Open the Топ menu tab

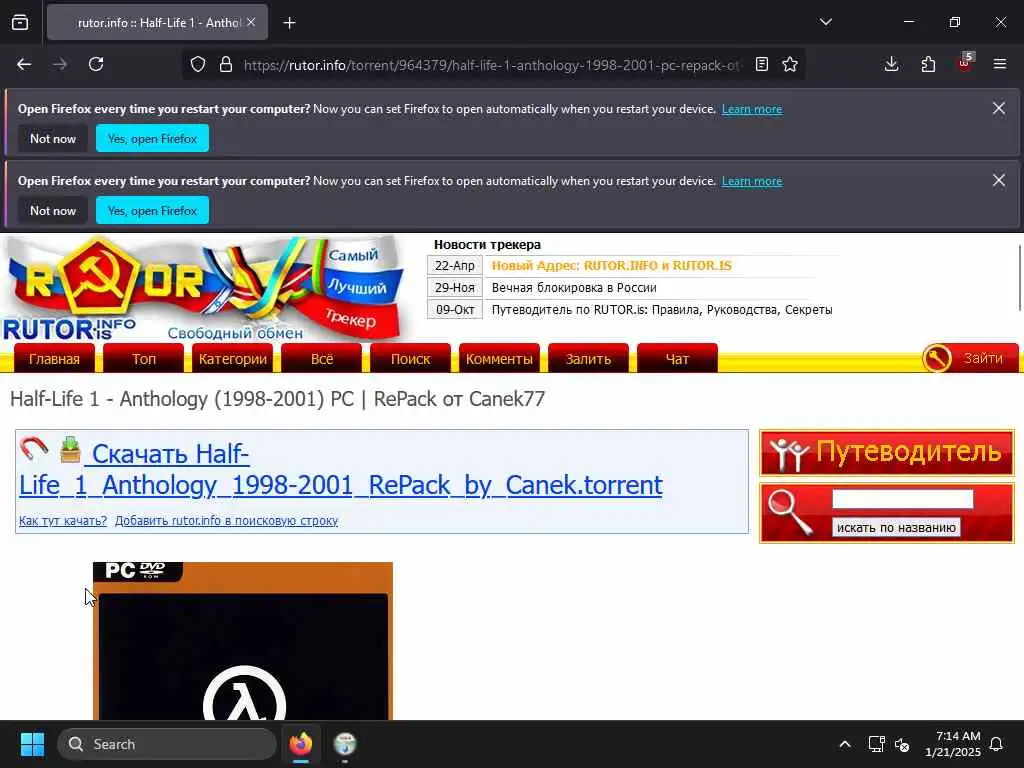coord(144,359)
